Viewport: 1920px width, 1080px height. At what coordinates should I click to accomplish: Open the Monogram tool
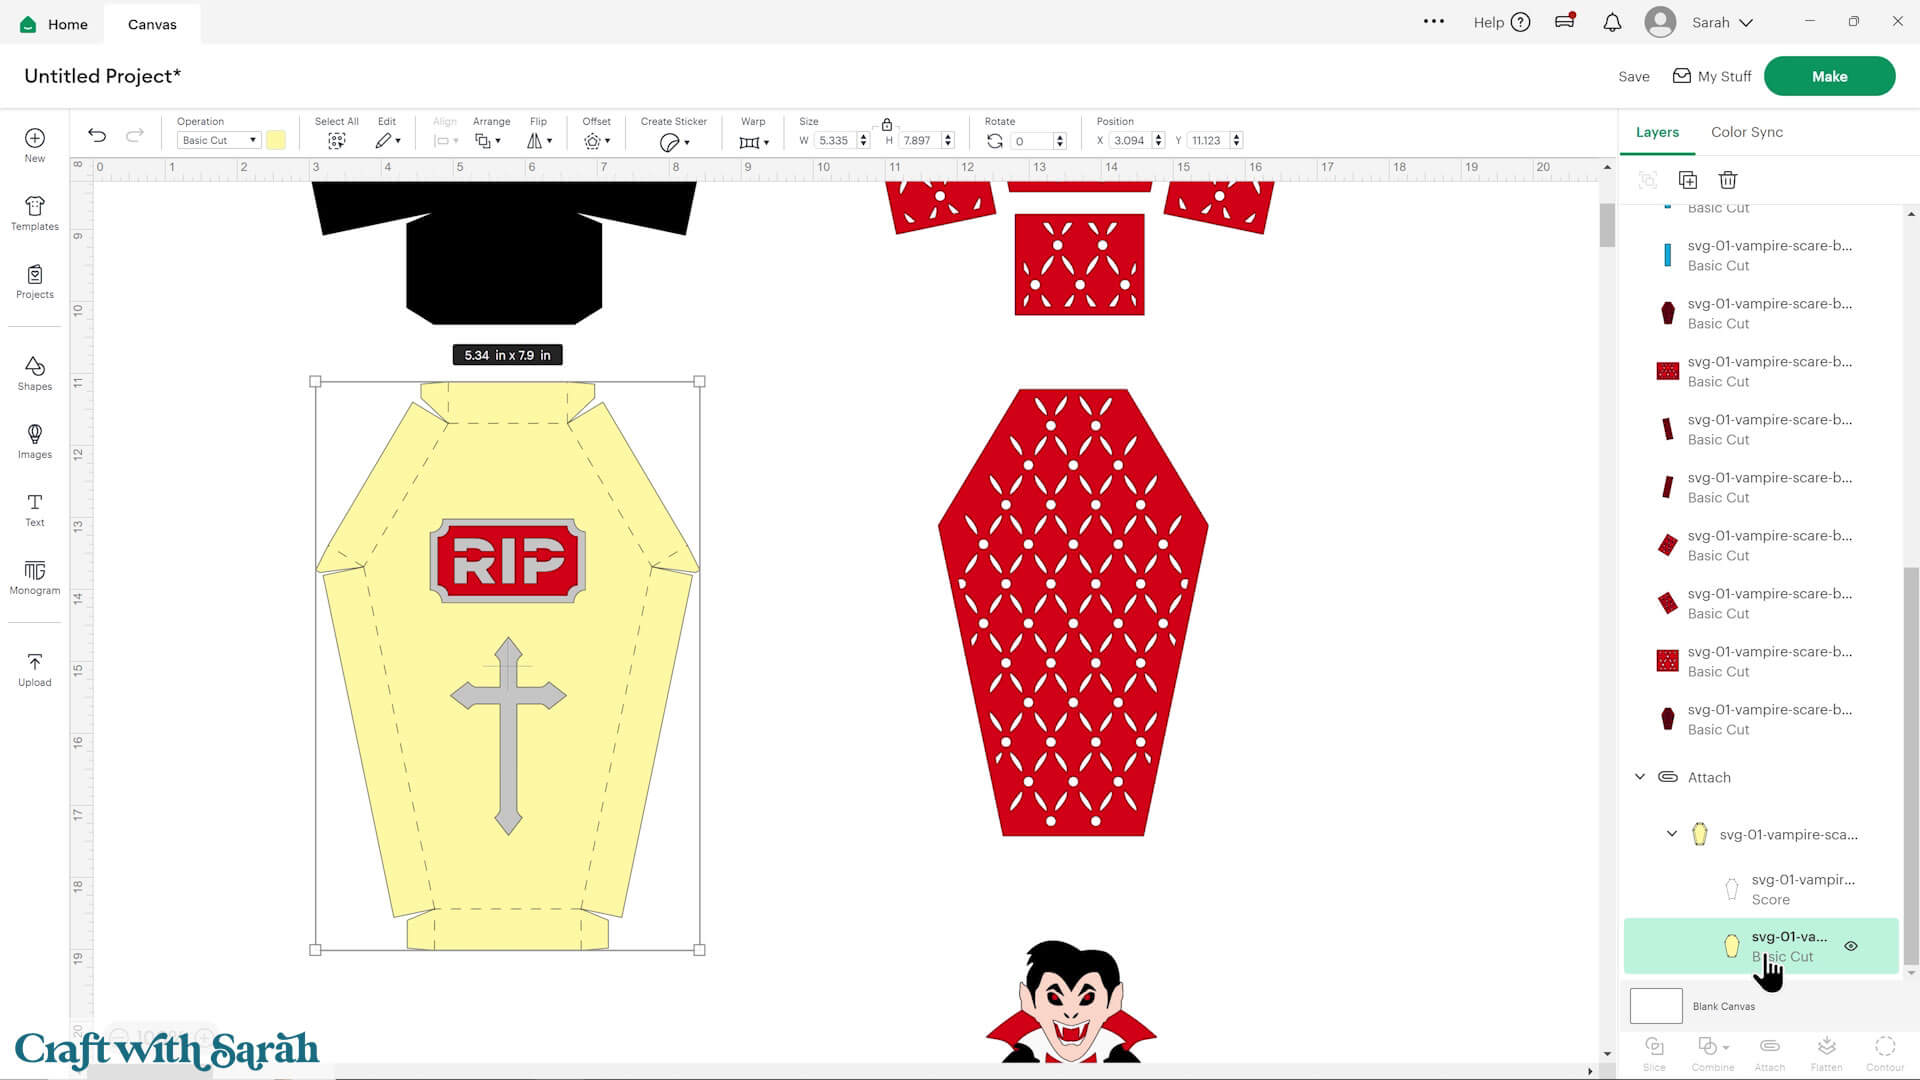click(x=34, y=578)
